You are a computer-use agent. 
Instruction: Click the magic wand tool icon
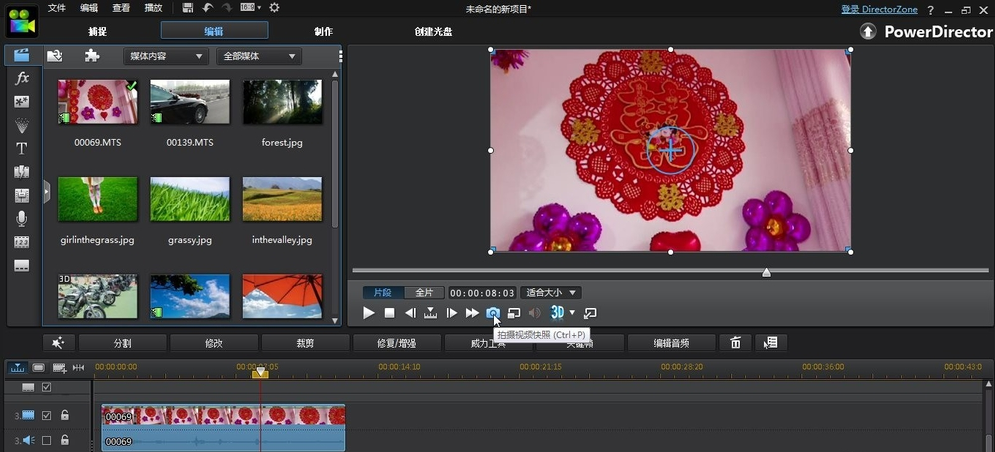(x=58, y=343)
